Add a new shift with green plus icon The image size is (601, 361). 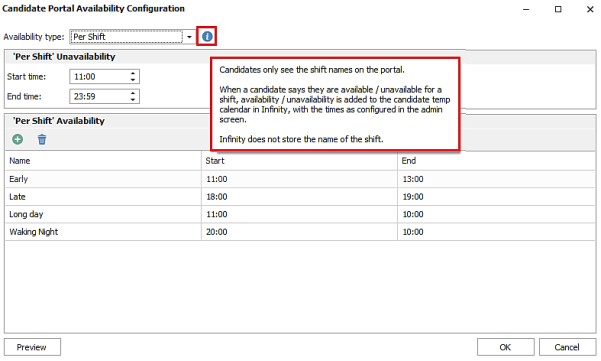tap(18, 139)
